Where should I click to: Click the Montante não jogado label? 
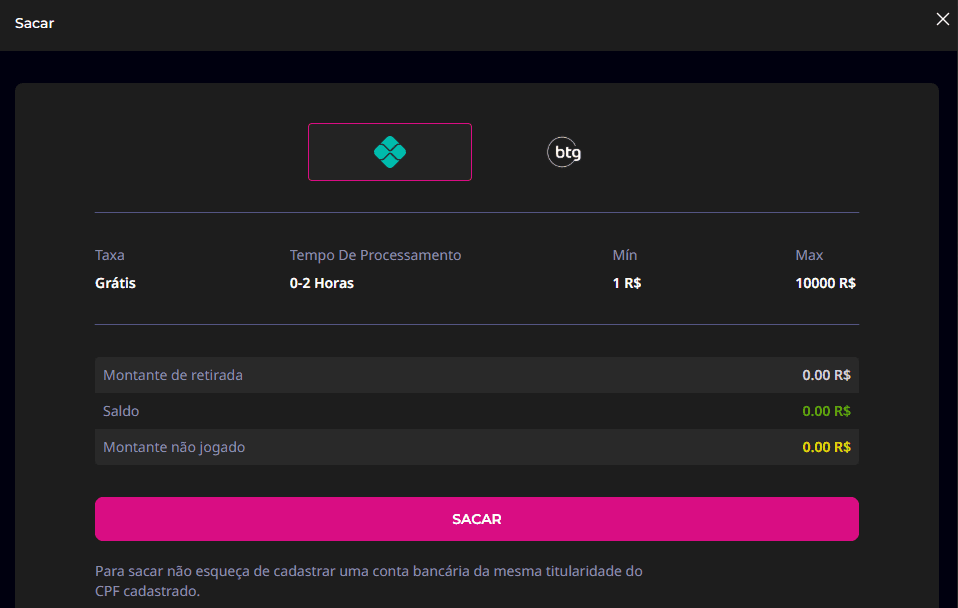(x=174, y=447)
